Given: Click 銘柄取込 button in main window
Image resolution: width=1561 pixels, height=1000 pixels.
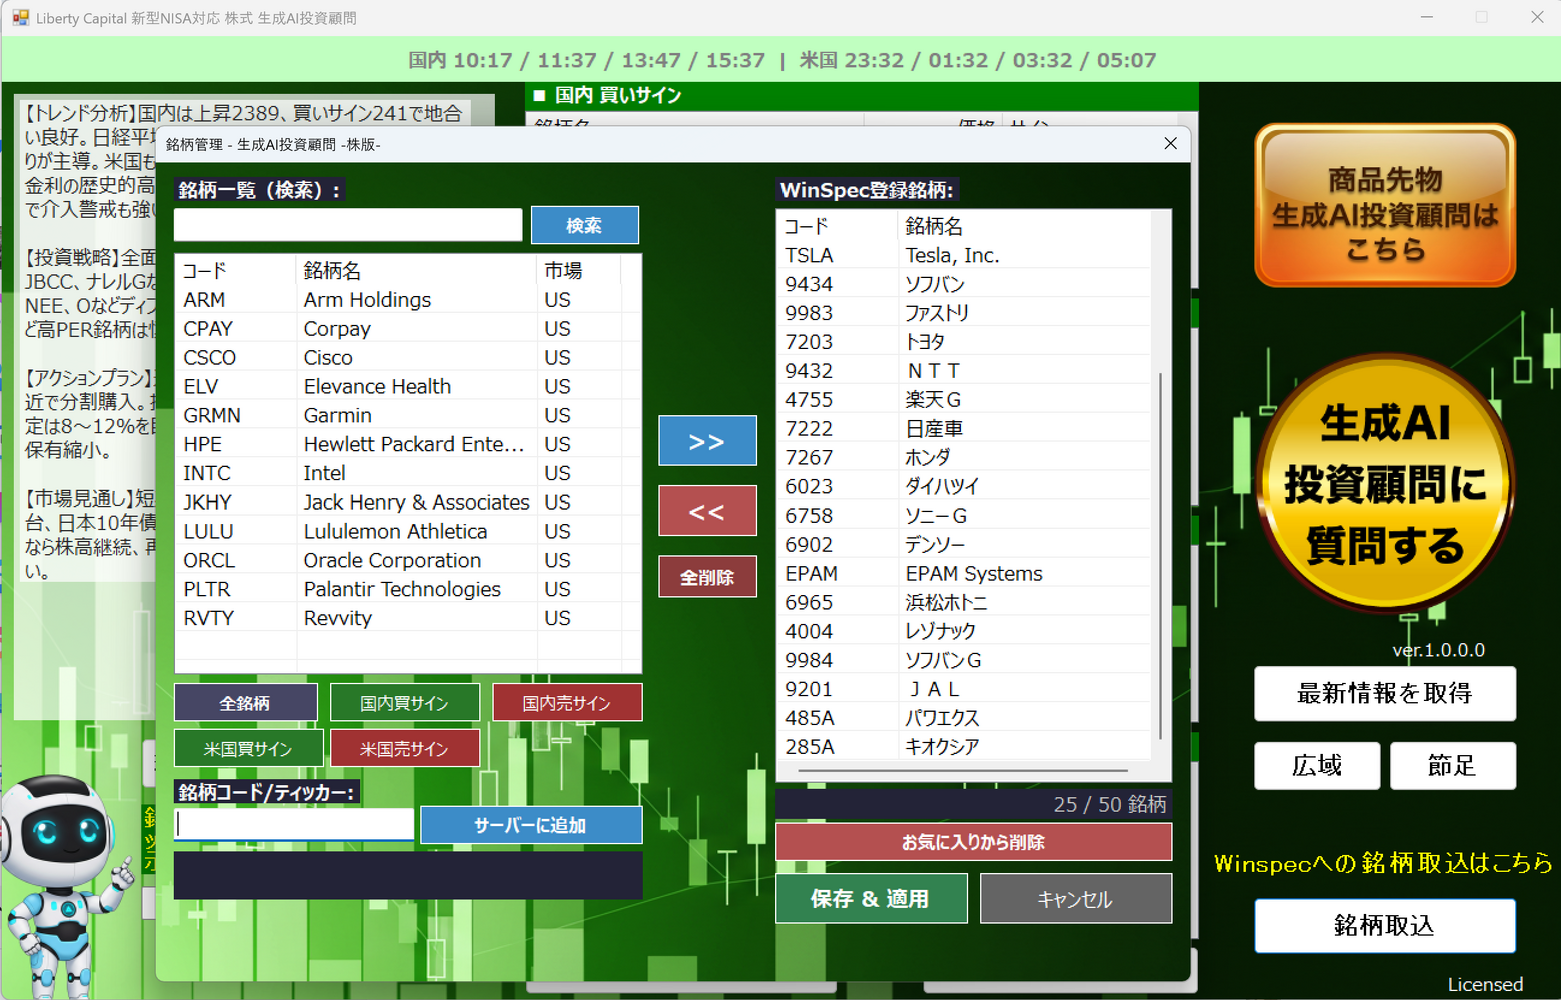Looking at the screenshot, I should tap(1385, 925).
